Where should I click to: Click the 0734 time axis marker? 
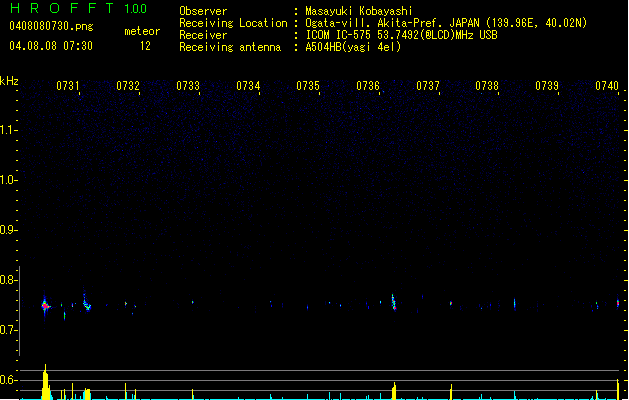pyautogui.click(x=248, y=86)
